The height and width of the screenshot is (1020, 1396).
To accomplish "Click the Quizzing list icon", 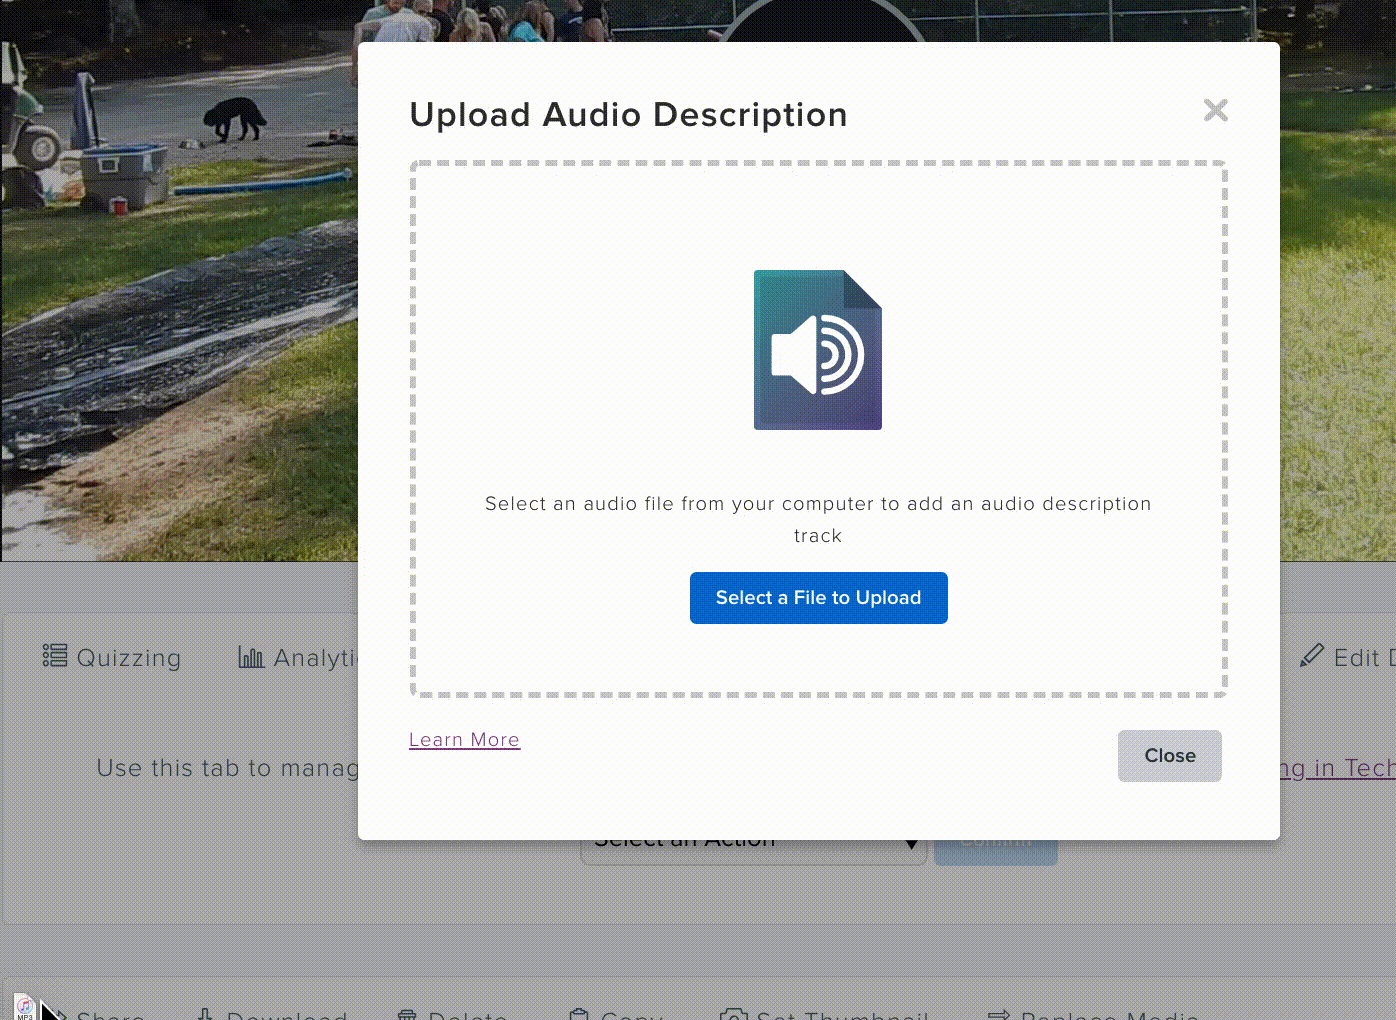I will click(x=54, y=656).
